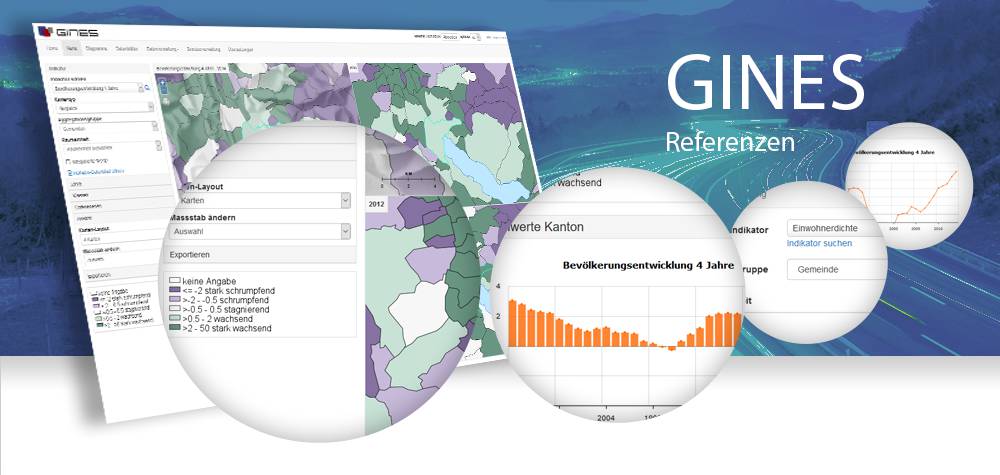Click the '<= -2 stark schrumpfend' legend swatch
1000x475 pixels.
175,290
